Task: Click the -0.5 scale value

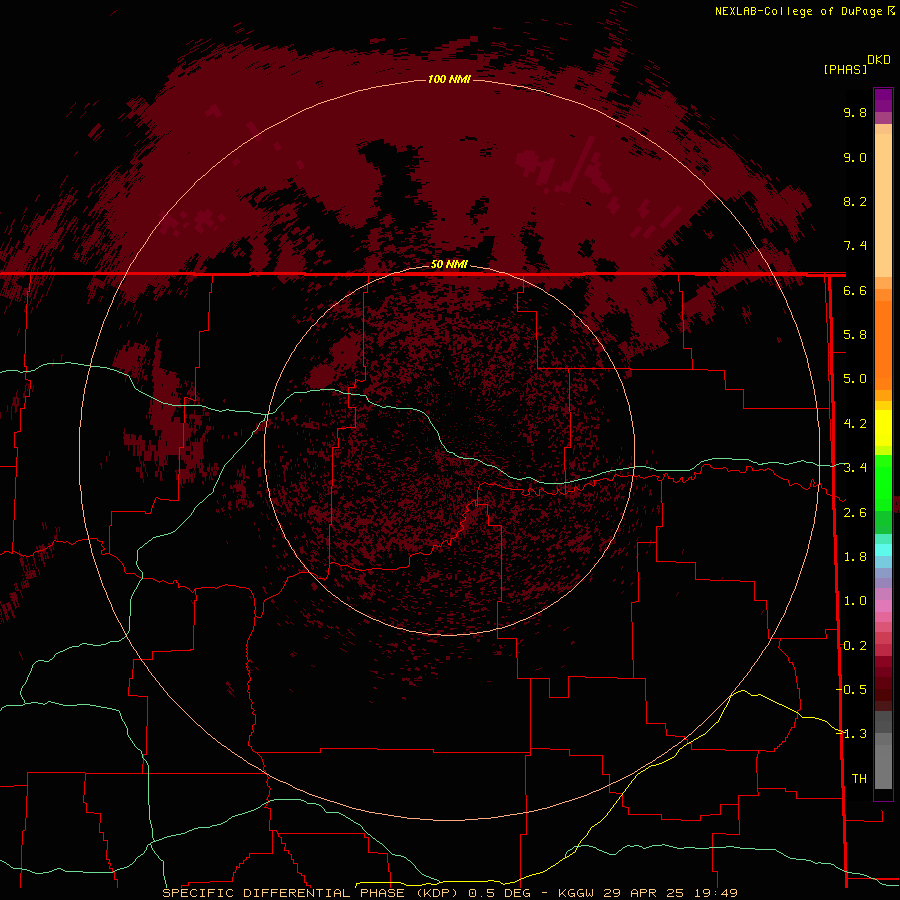Action: (851, 690)
